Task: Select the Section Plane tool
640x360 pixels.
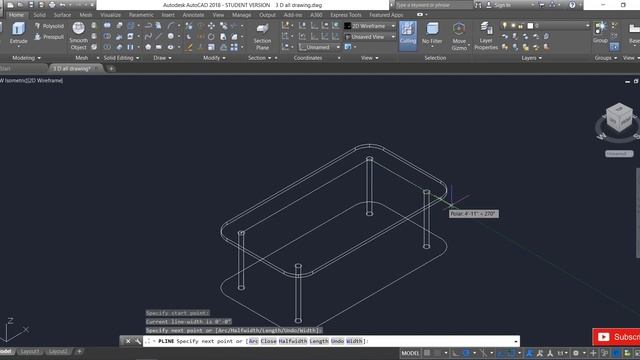Action: (262, 36)
